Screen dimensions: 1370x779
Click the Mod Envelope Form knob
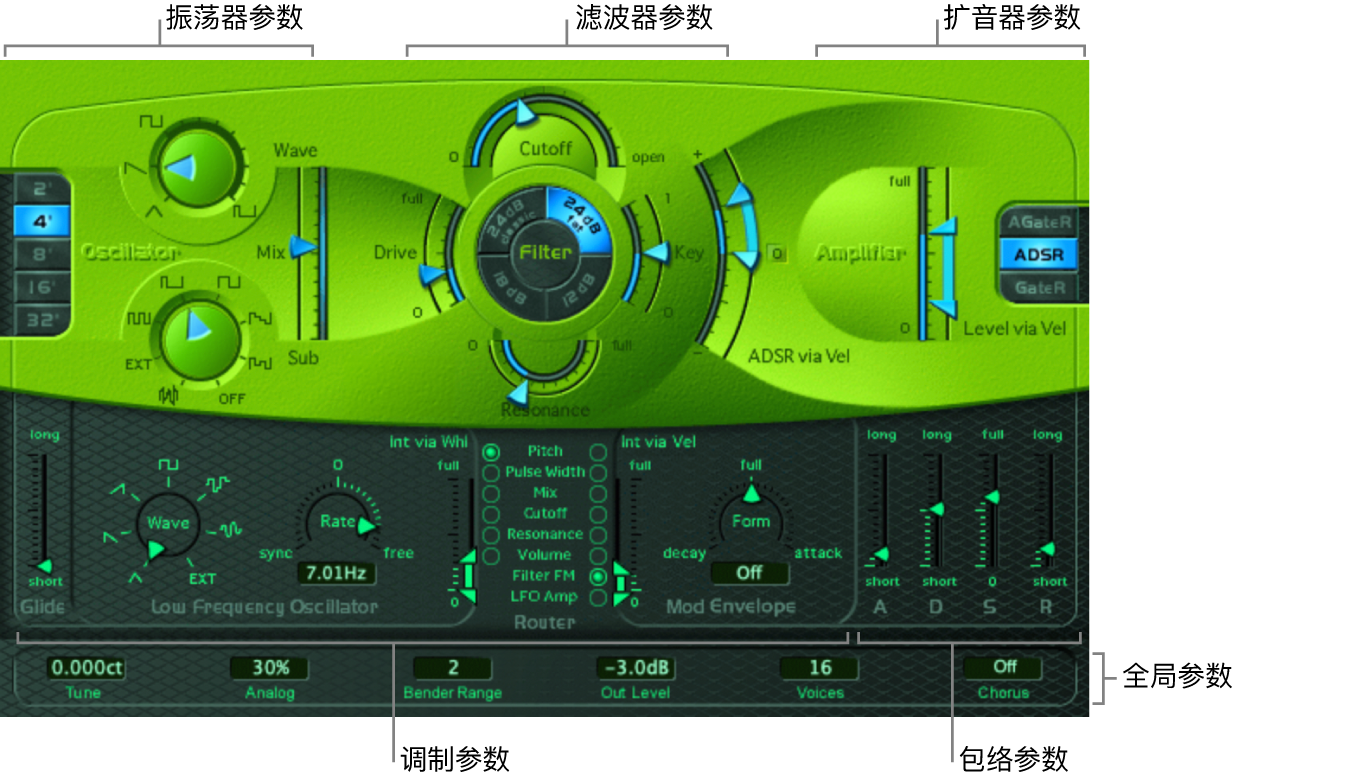point(751,520)
